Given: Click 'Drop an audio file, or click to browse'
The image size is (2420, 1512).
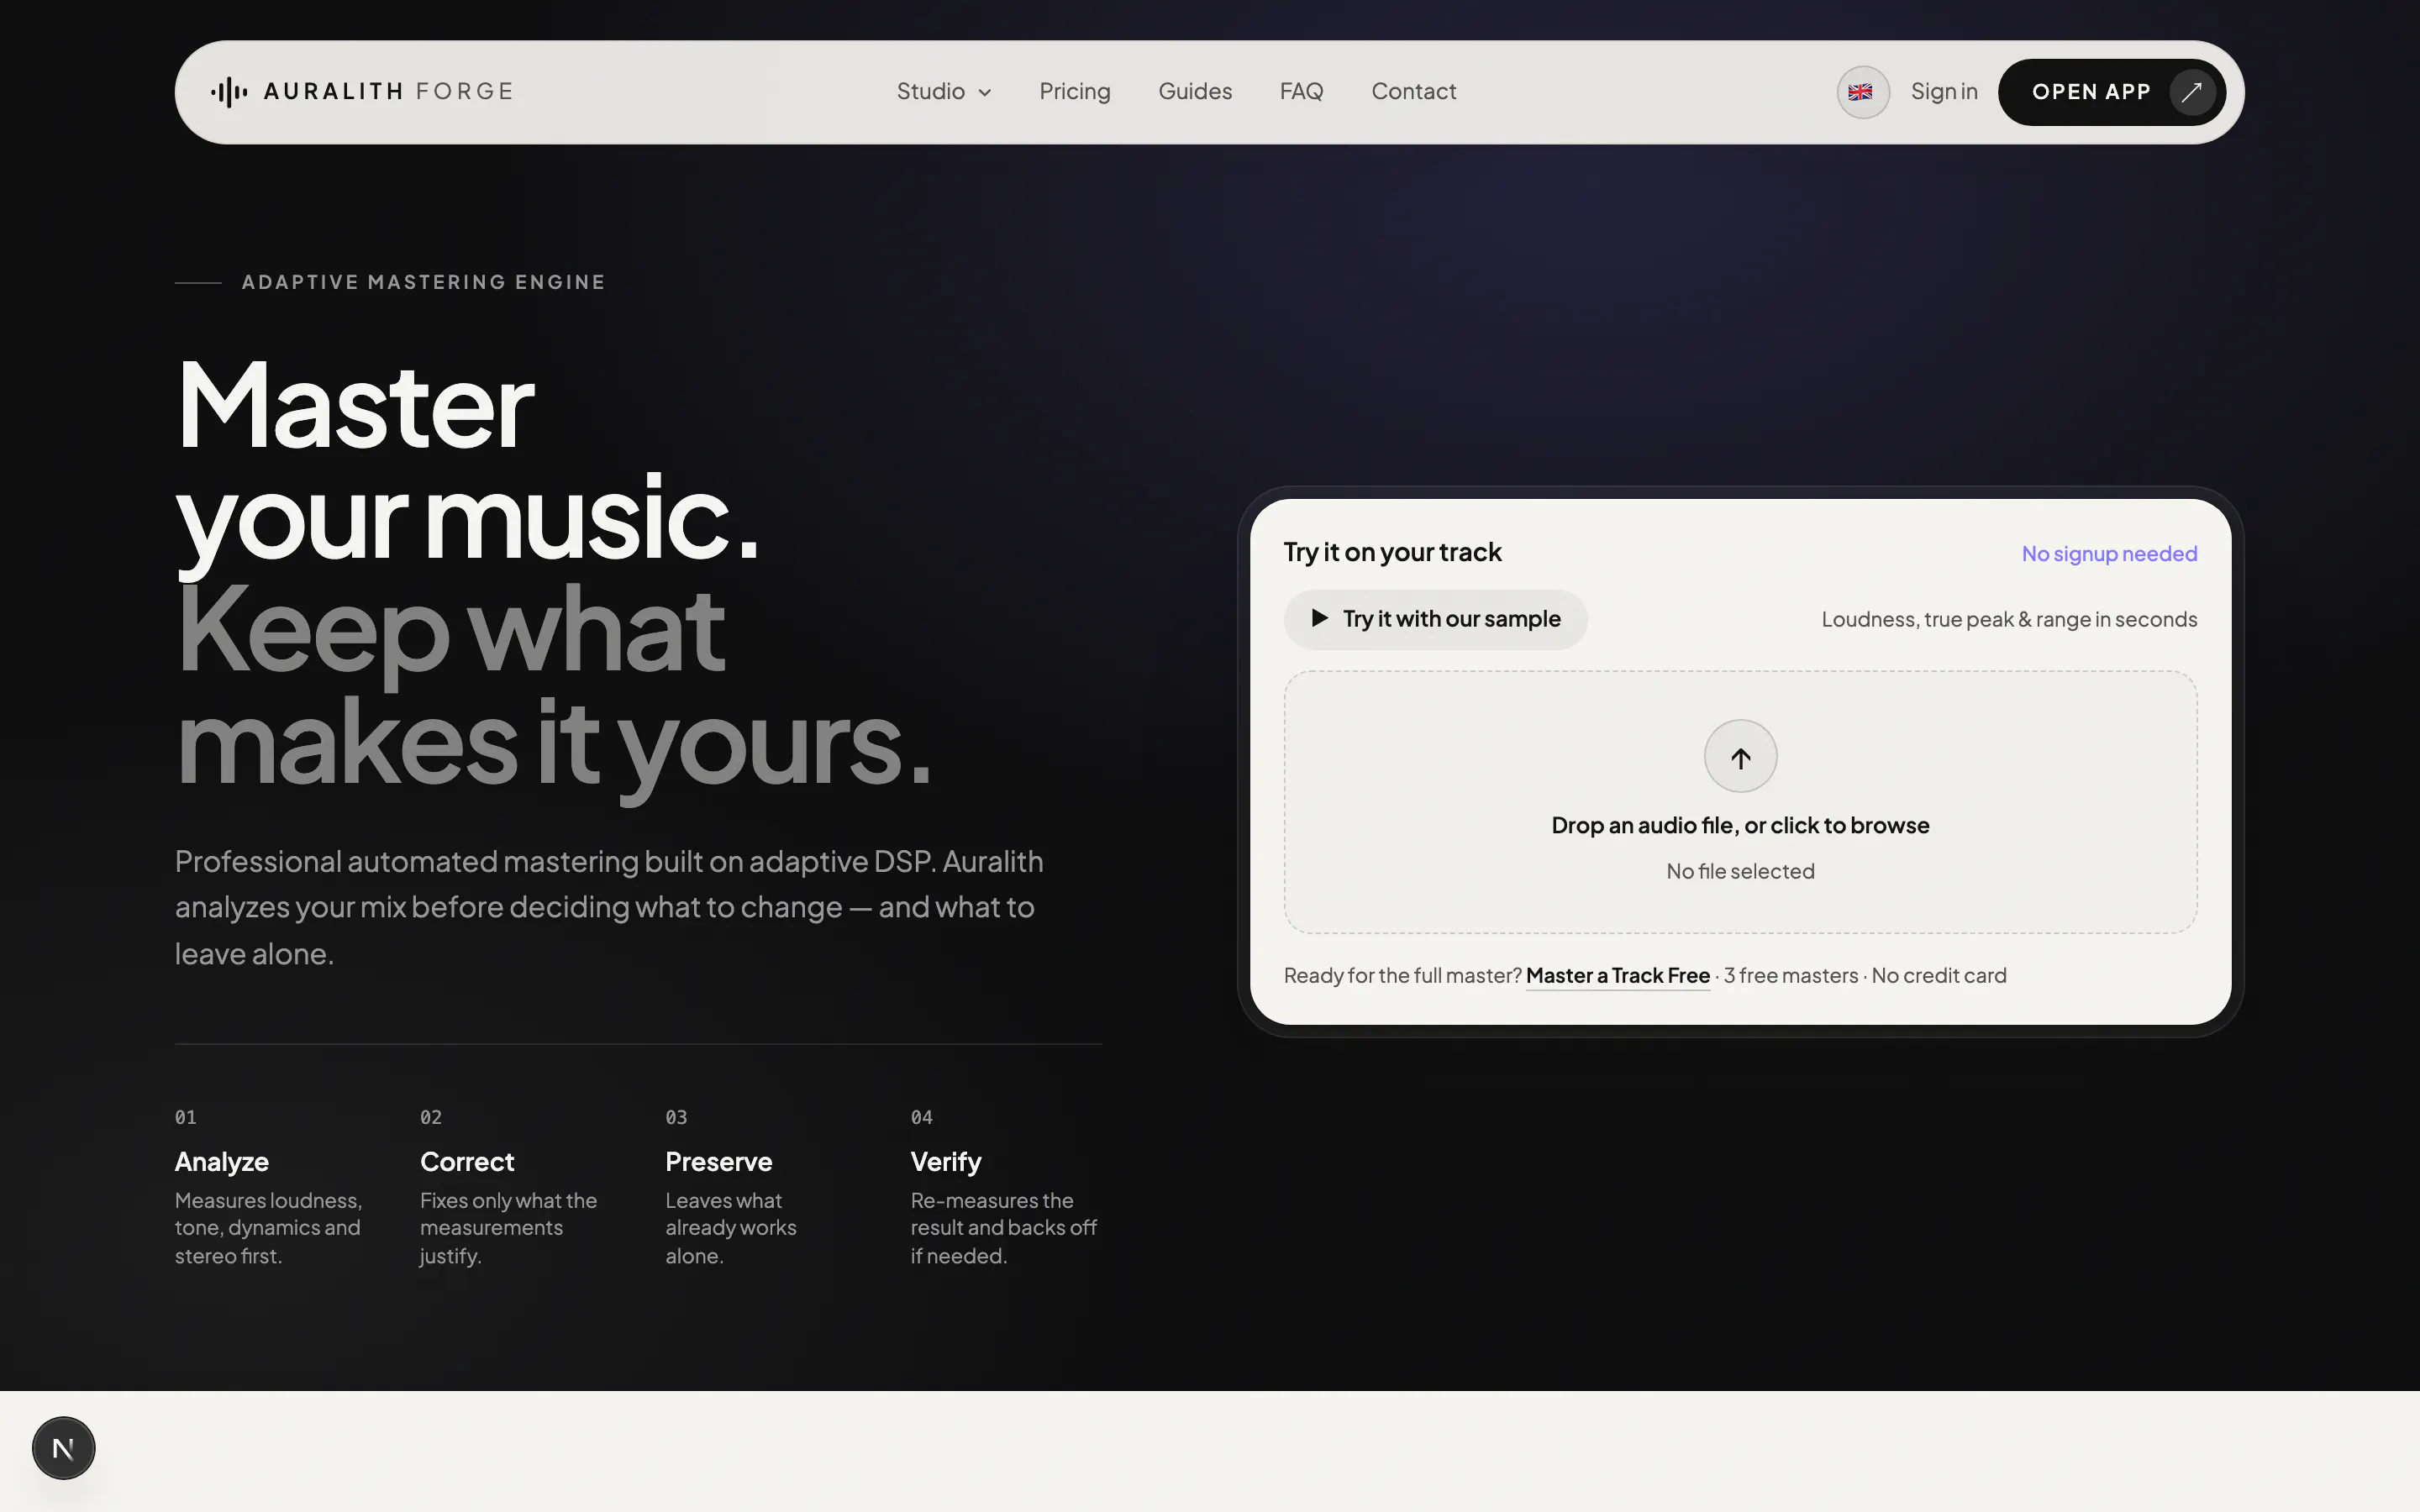Looking at the screenshot, I should 1740,826.
